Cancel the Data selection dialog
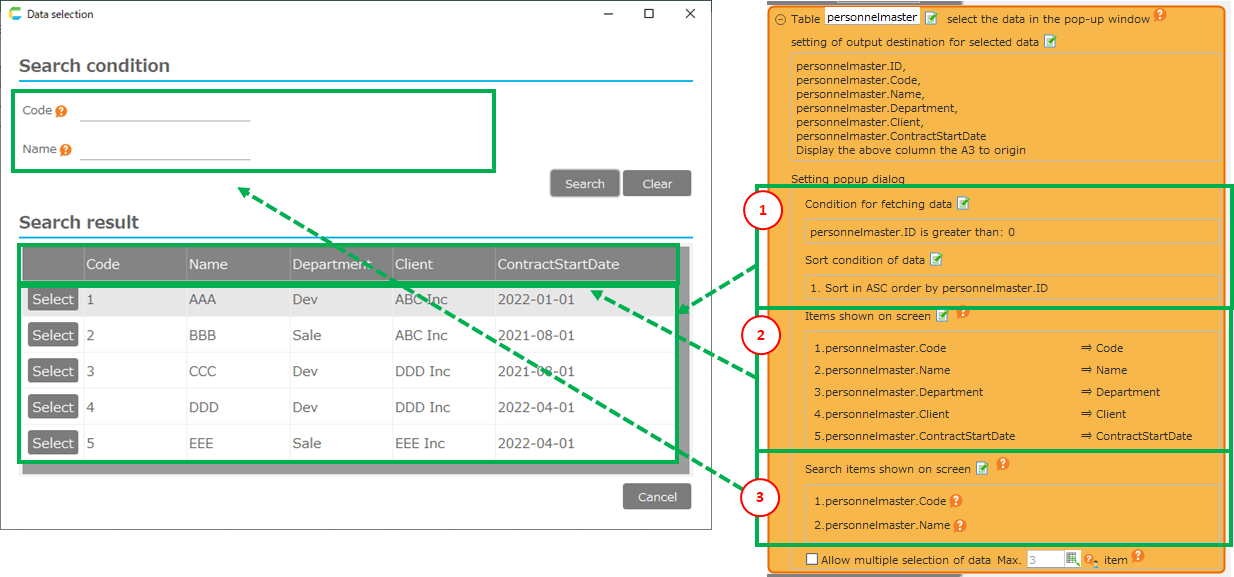 (x=657, y=497)
